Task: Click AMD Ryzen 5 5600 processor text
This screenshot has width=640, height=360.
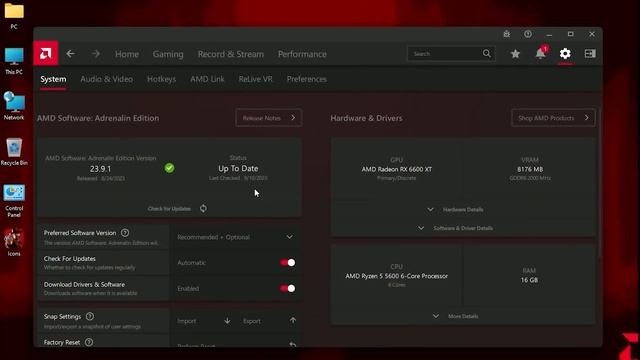Action: 396,276
